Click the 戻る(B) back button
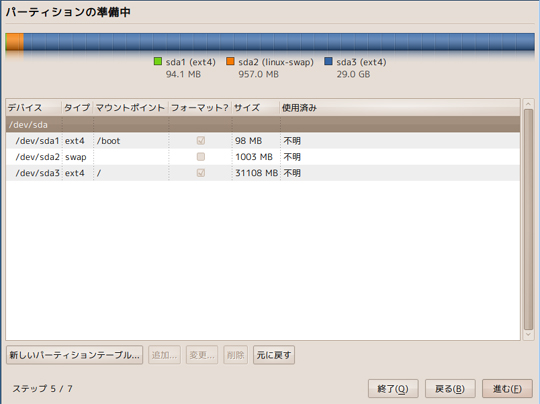540x404 pixels. (450, 389)
